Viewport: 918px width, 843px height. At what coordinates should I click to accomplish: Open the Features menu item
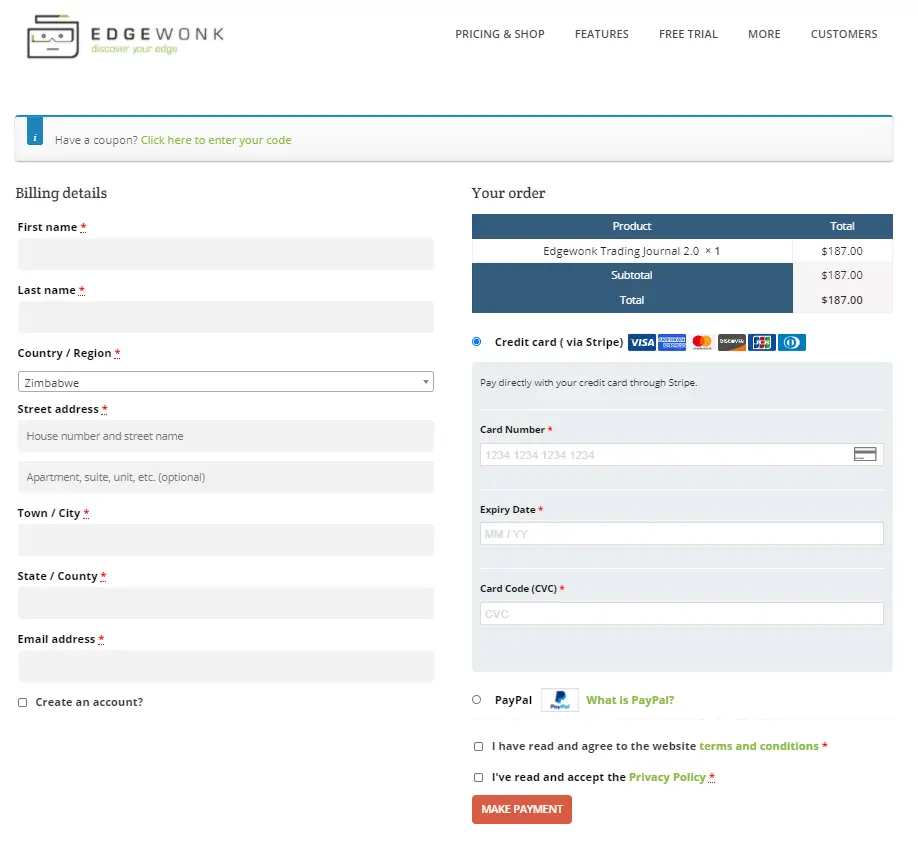pyautogui.click(x=602, y=34)
